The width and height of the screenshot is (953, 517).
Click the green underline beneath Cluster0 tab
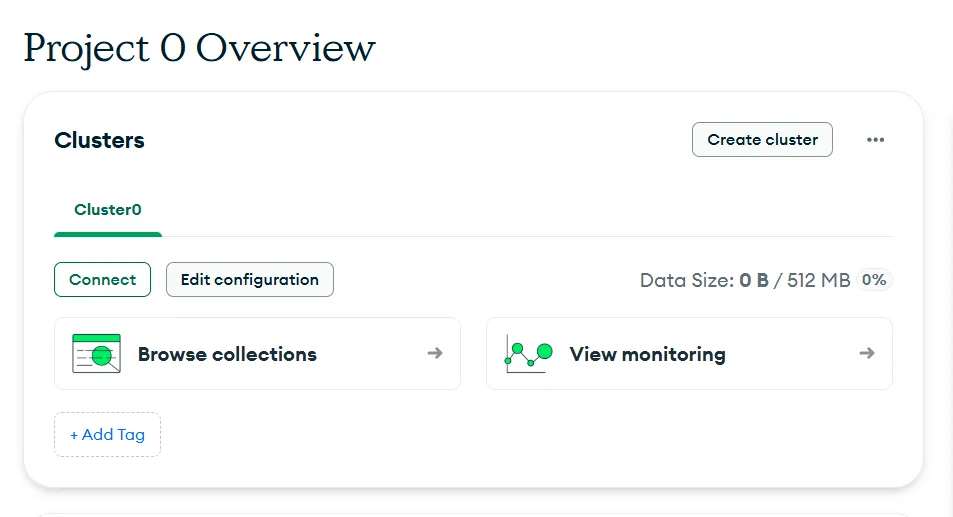tap(108, 234)
